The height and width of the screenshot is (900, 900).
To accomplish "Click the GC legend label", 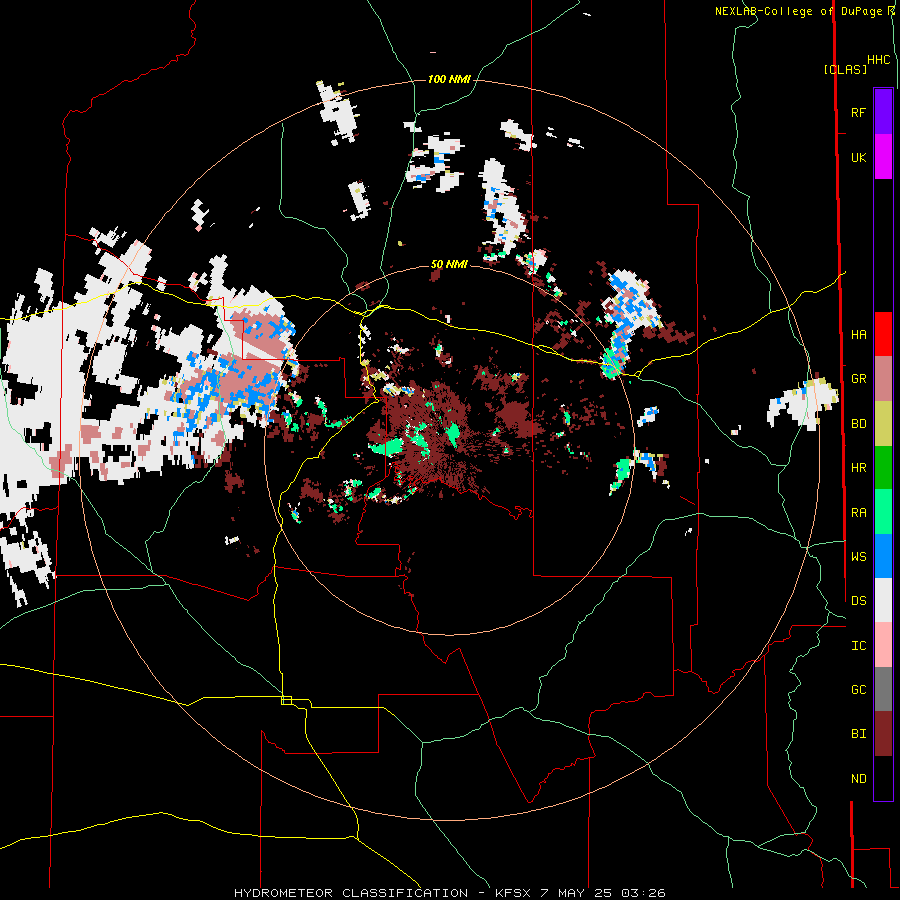I will (858, 689).
